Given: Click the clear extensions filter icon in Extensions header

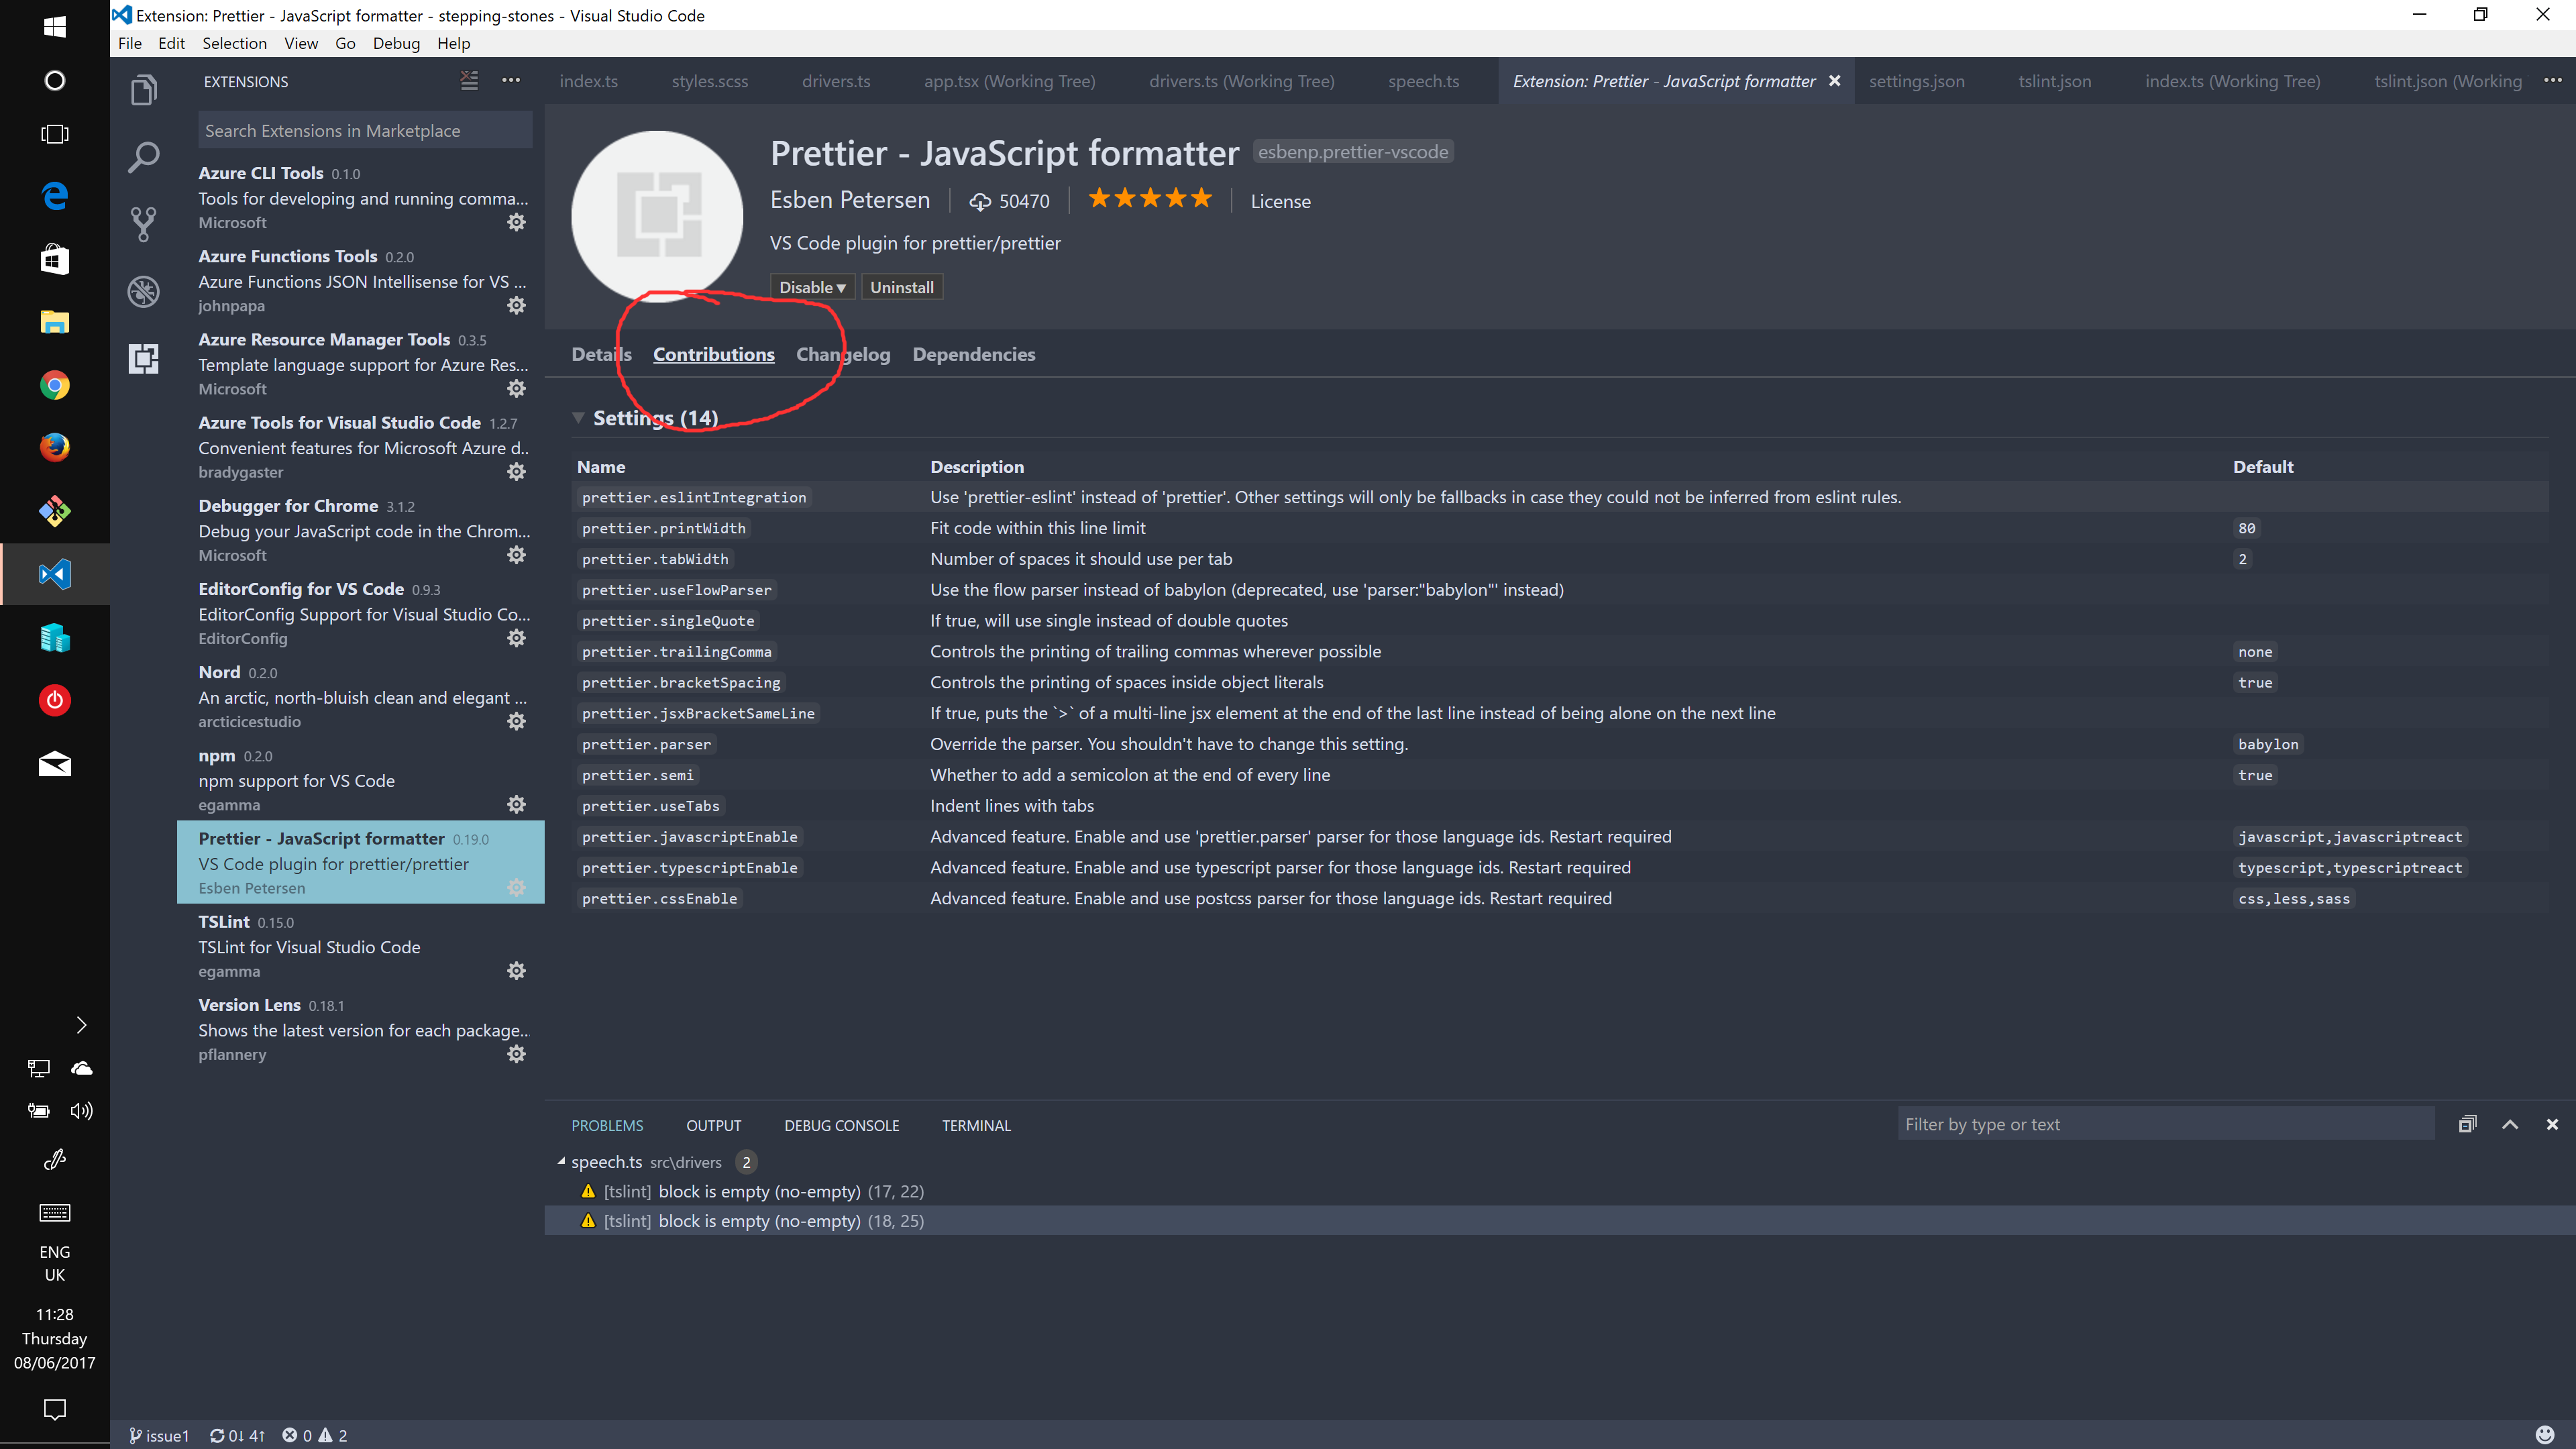Looking at the screenshot, I should pyautogui.click(x=469, y=81).
